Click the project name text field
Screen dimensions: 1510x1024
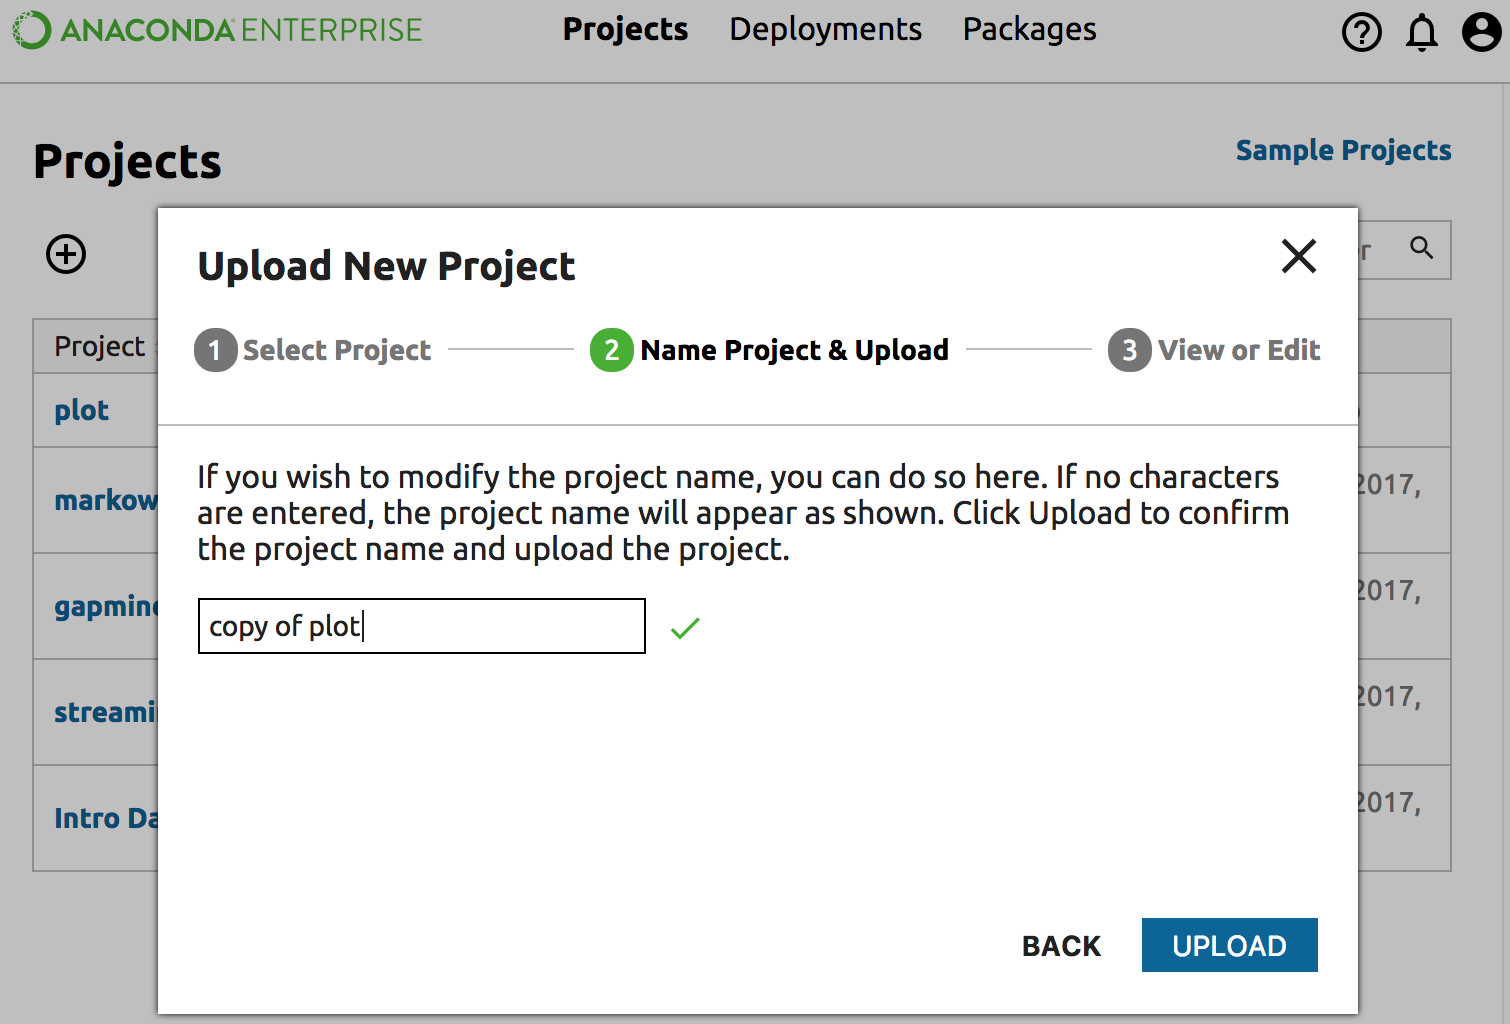tap(421, 626)
